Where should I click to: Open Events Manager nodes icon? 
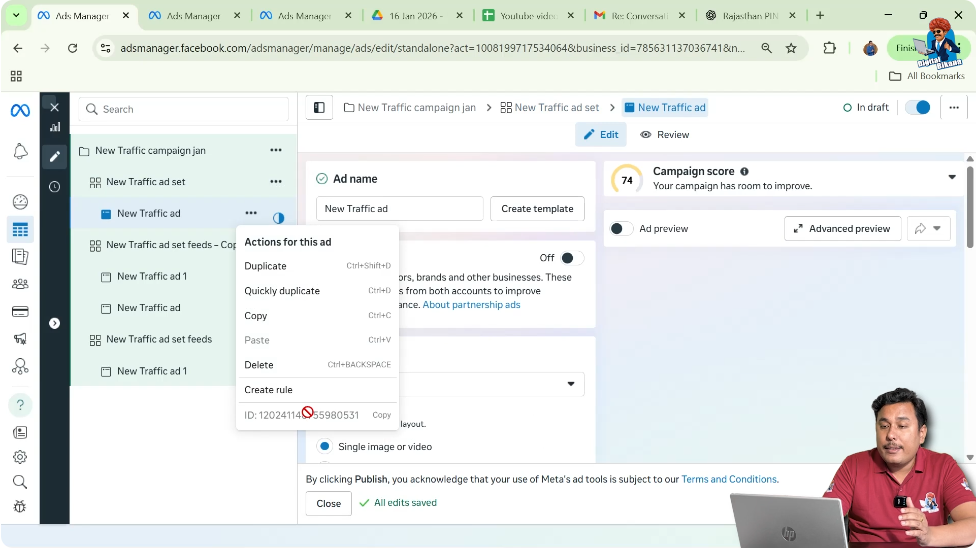pos(20,367)
